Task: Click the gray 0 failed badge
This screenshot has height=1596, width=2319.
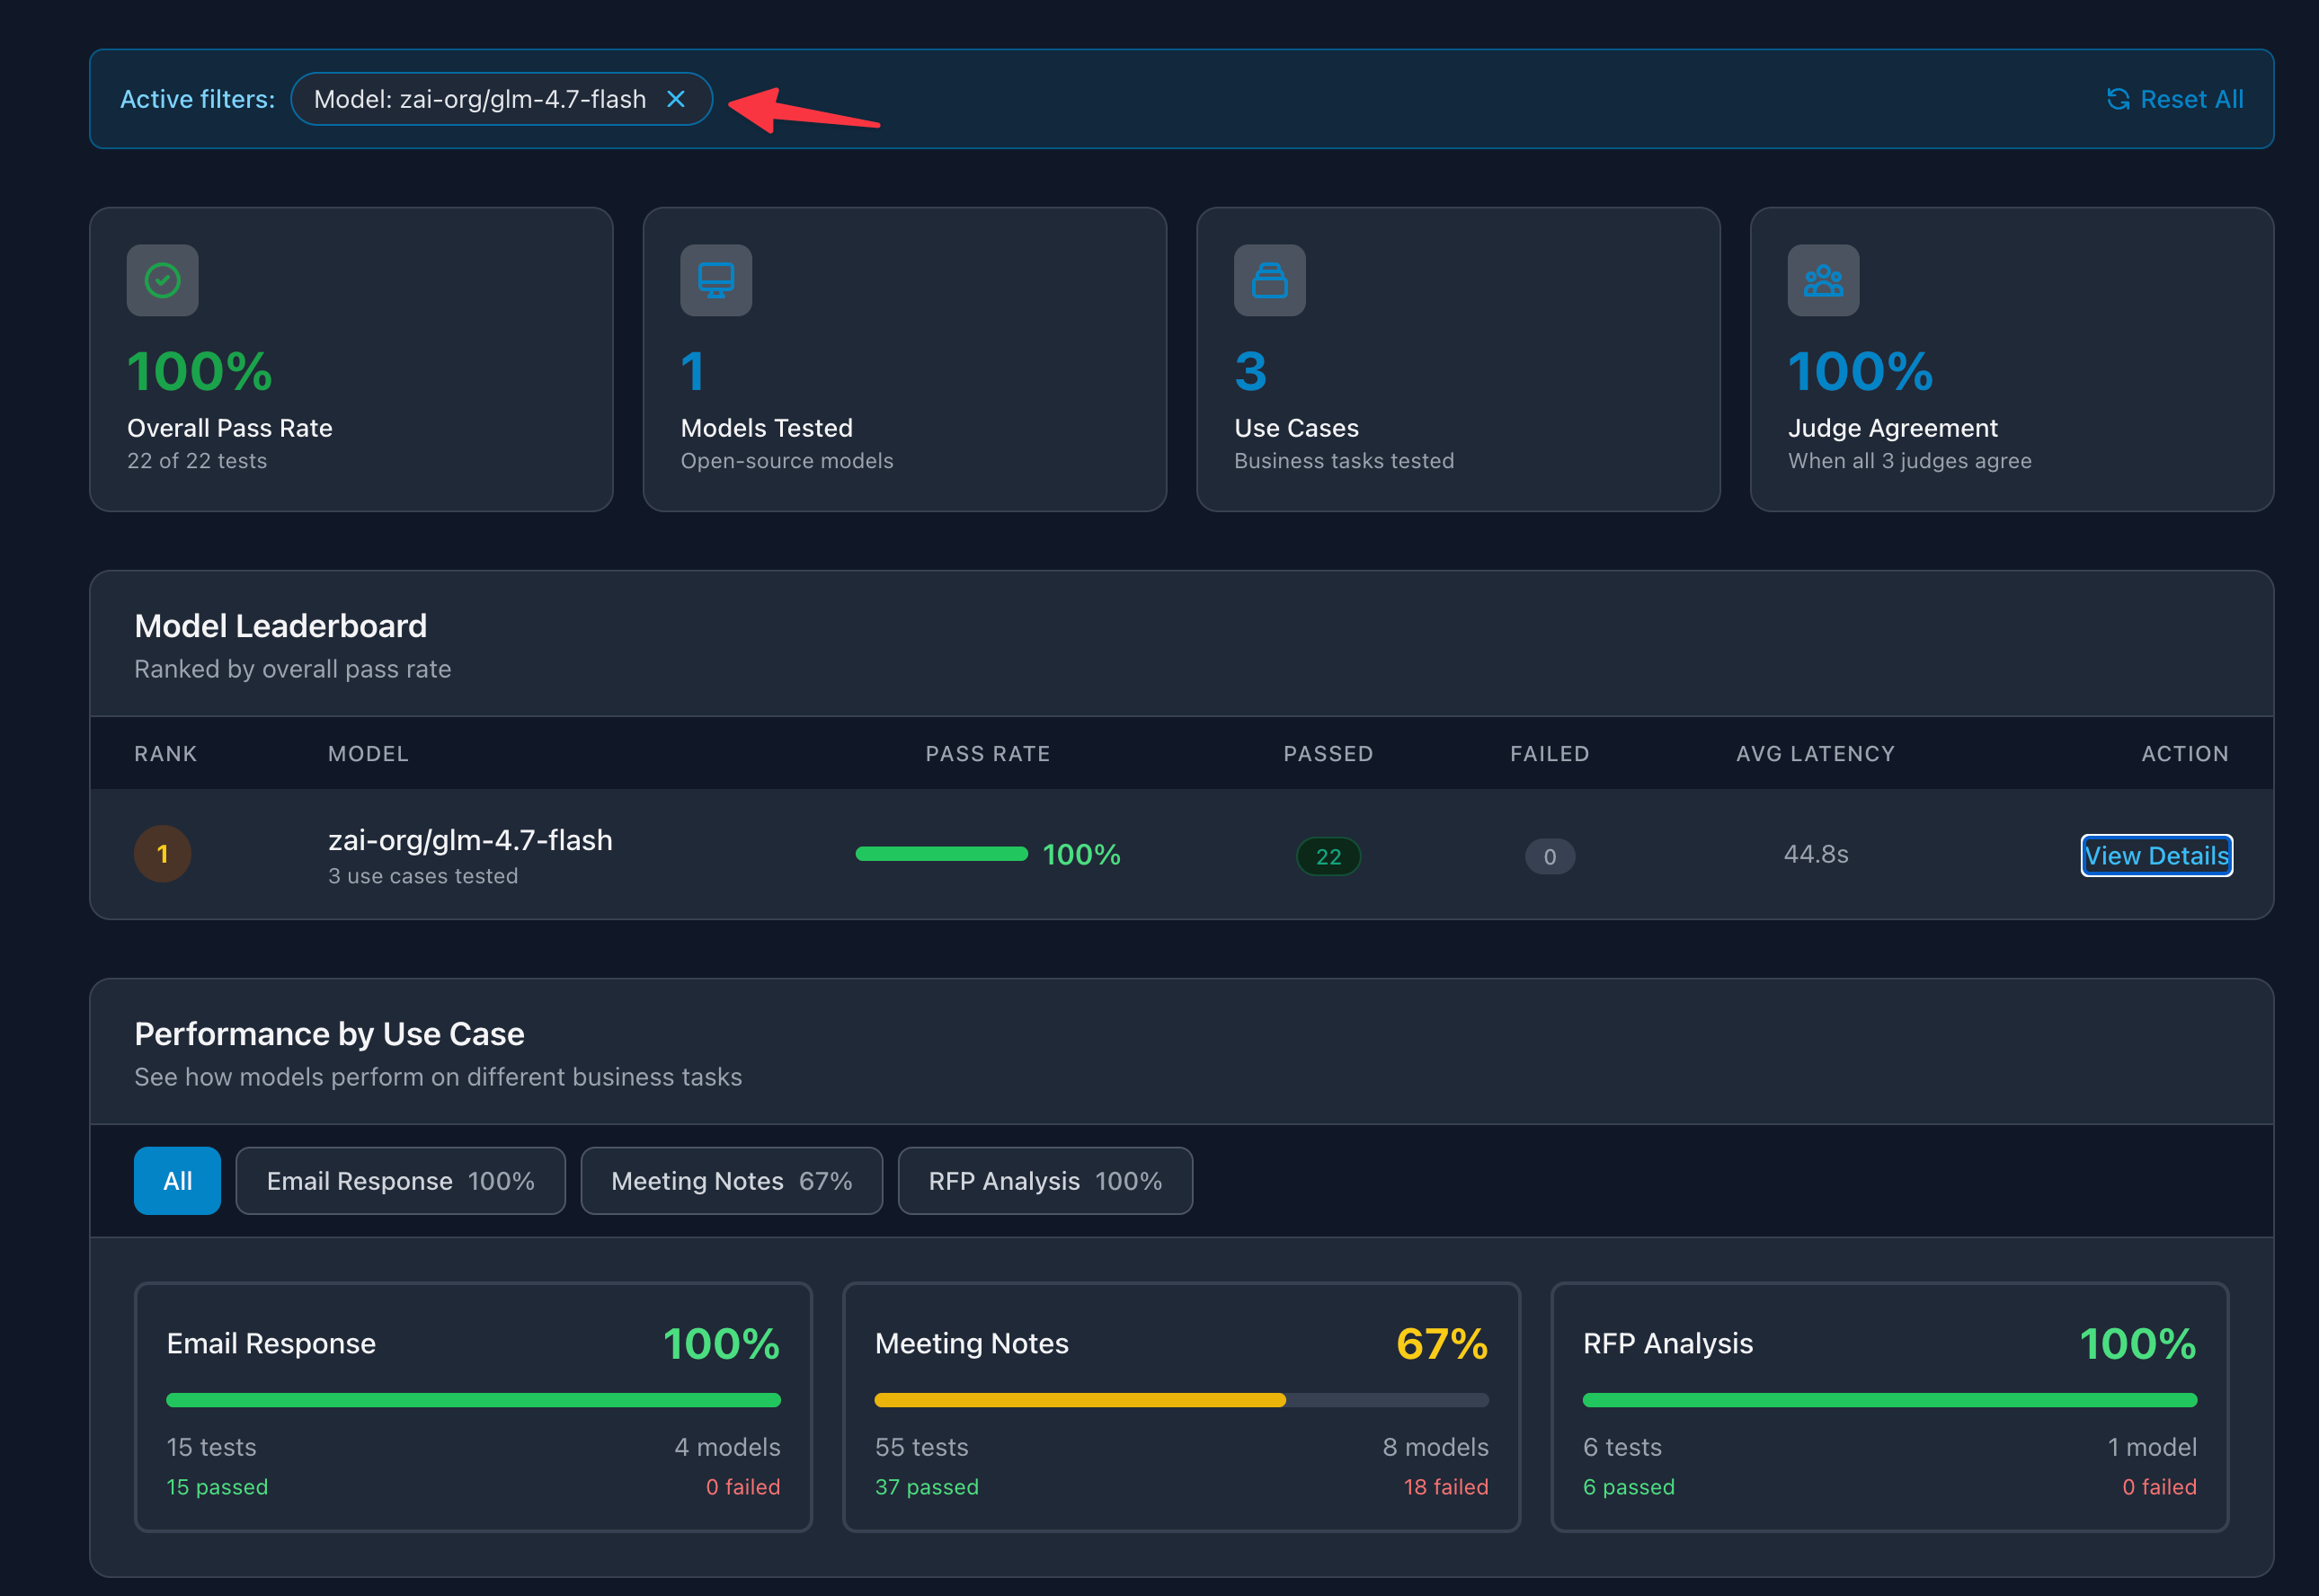Action: pyautogui.click(x=1550, y=856)
